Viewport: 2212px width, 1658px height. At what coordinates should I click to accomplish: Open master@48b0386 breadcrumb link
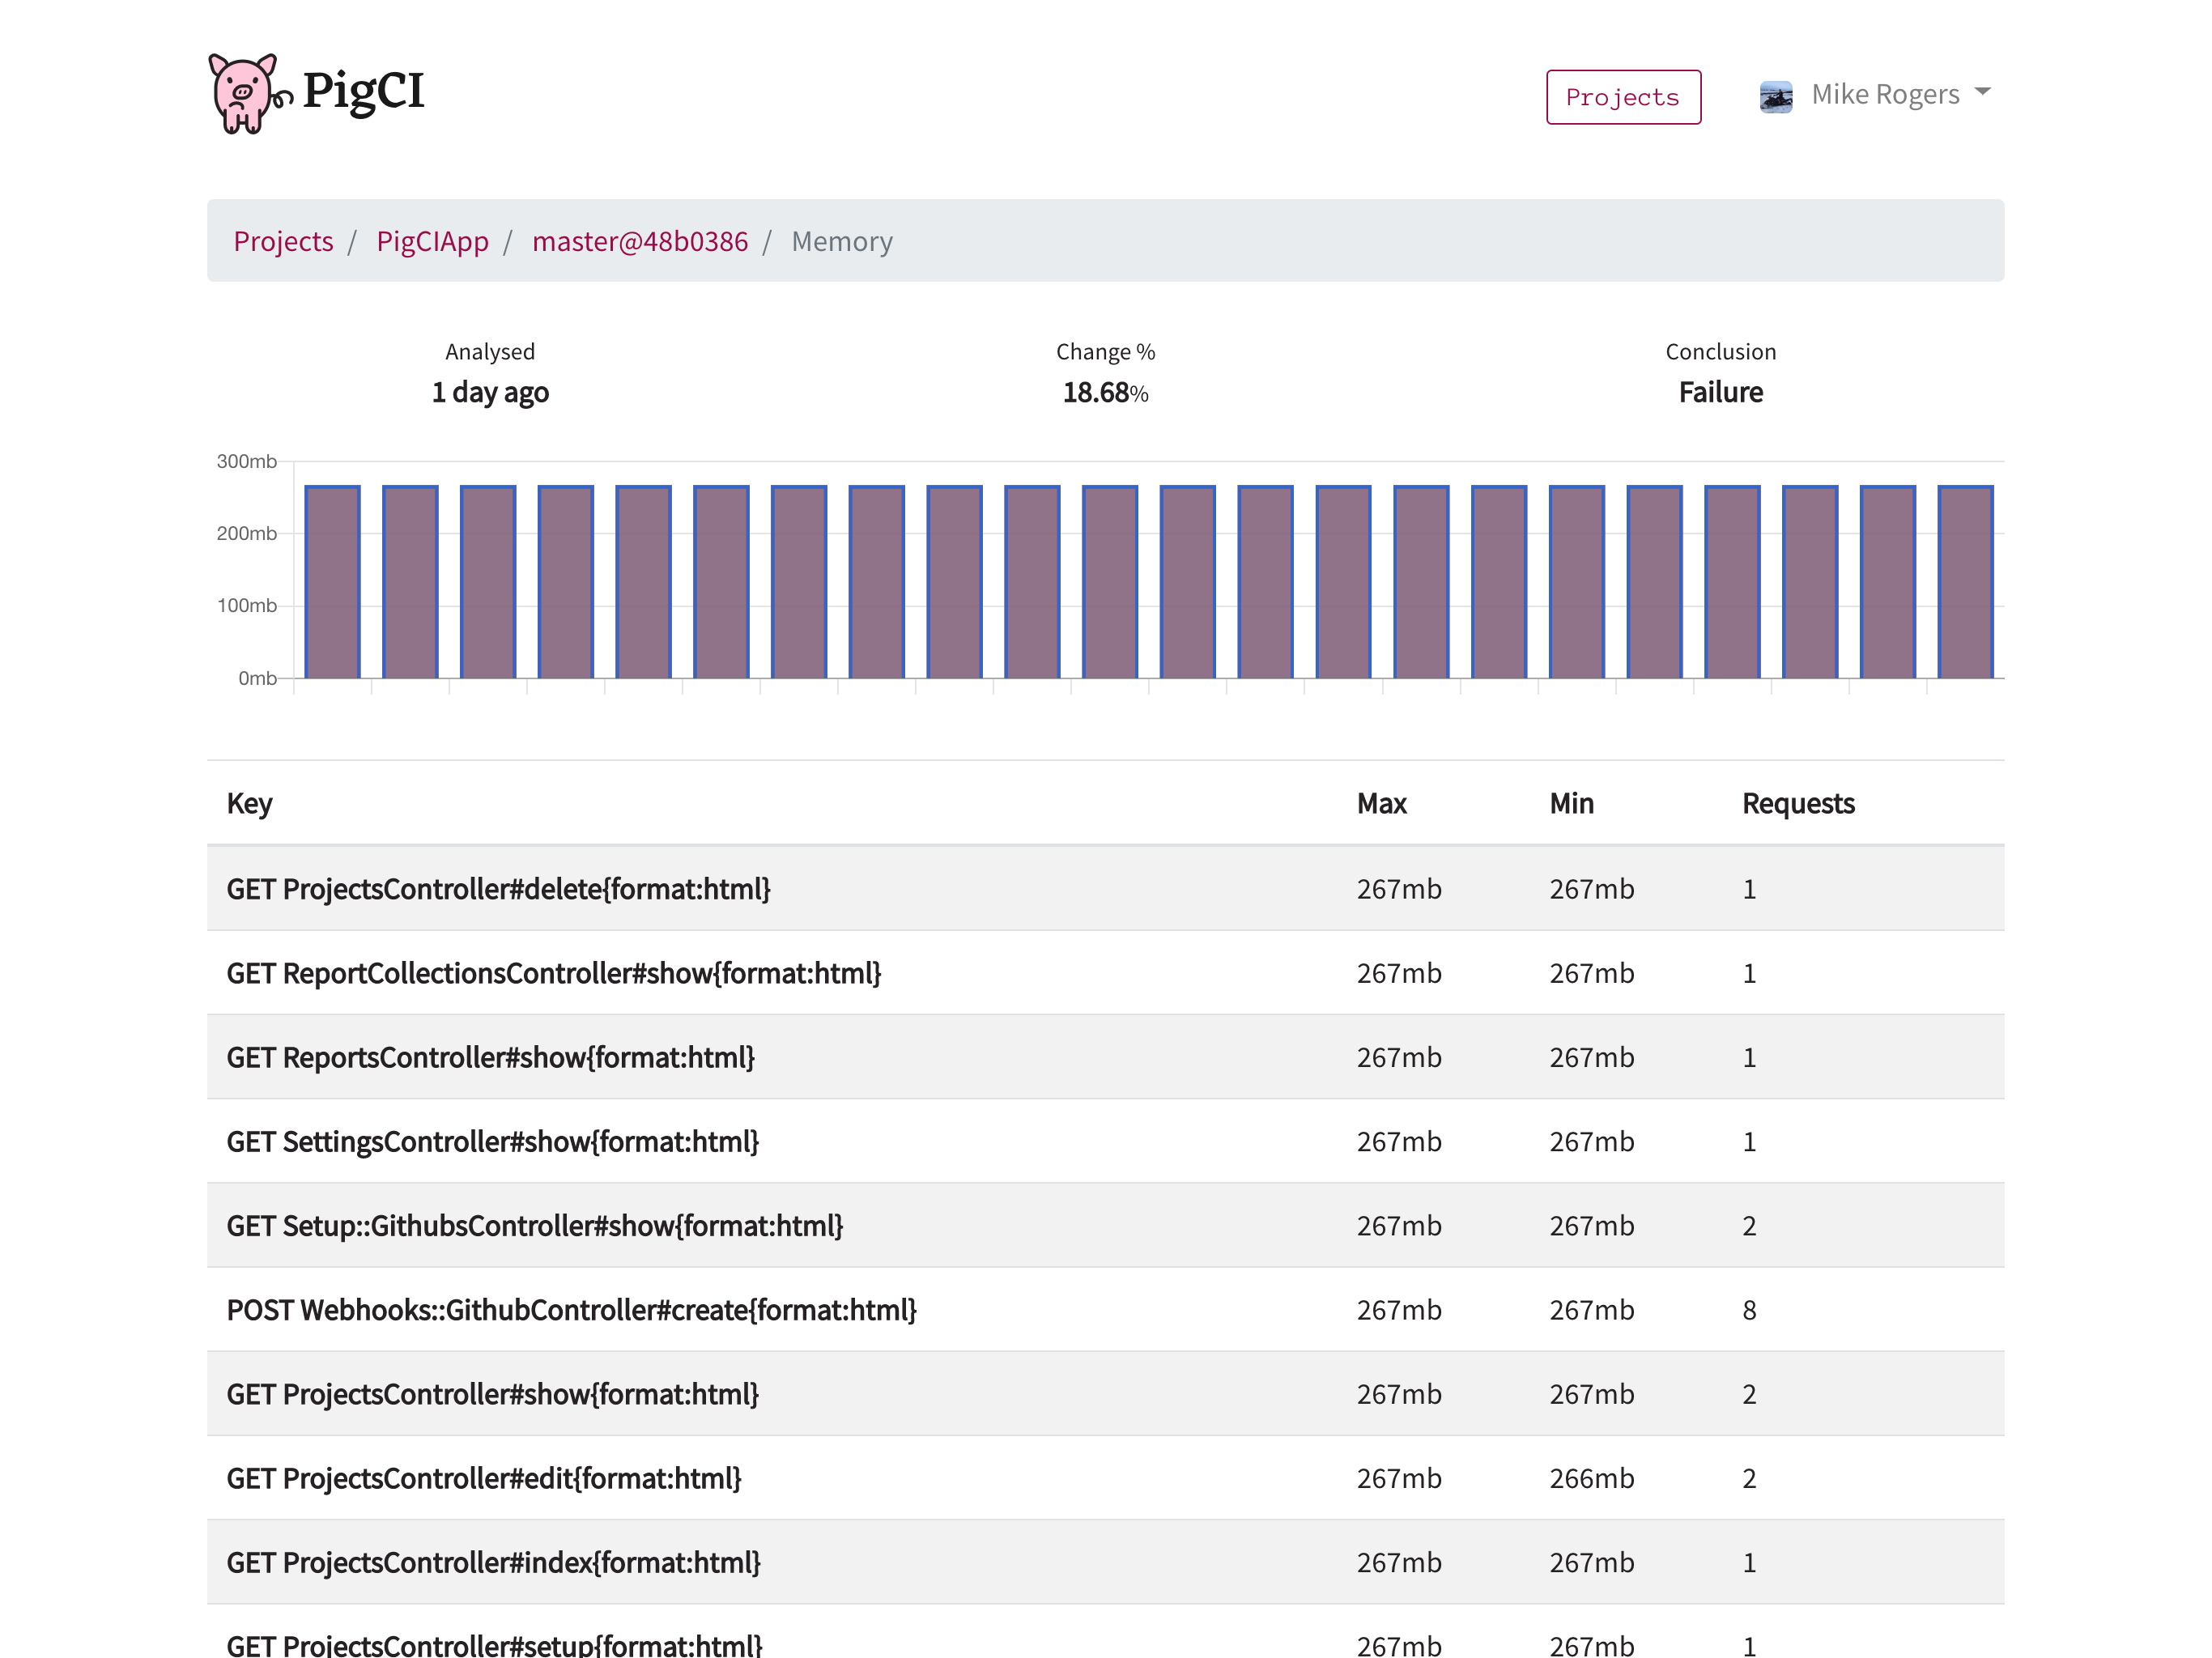(x=639, y=241)
